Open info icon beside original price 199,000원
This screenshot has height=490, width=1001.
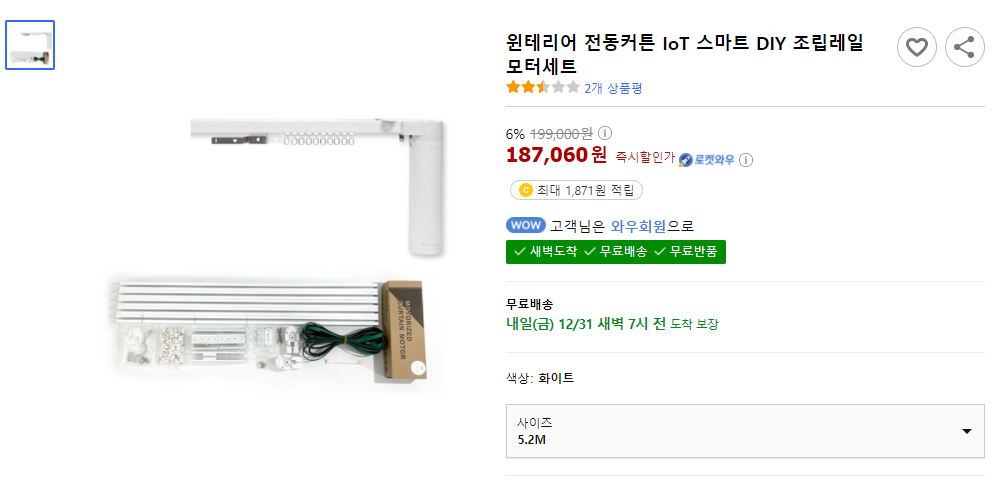(x=605, y=133)
